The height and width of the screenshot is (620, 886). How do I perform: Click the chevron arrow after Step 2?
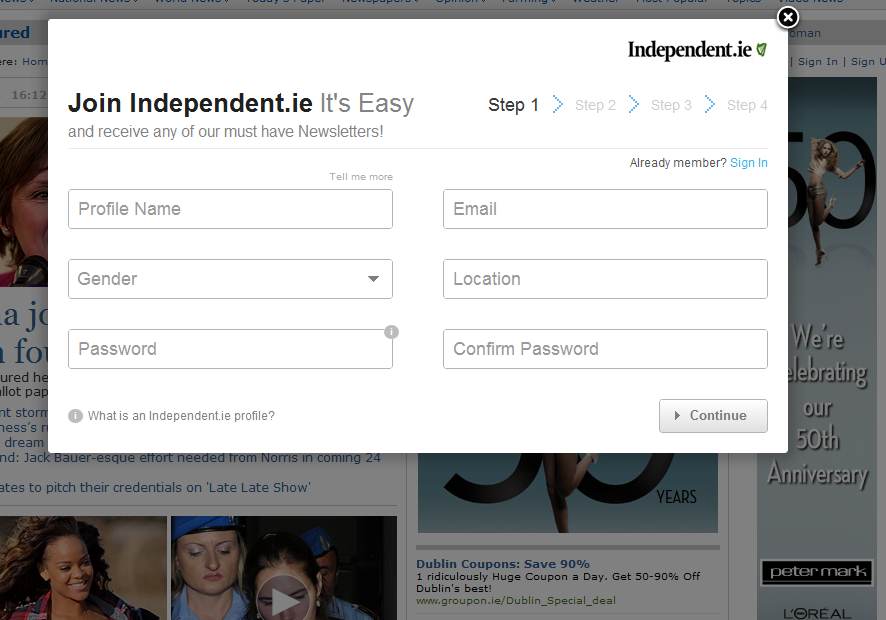click(634, 105)
